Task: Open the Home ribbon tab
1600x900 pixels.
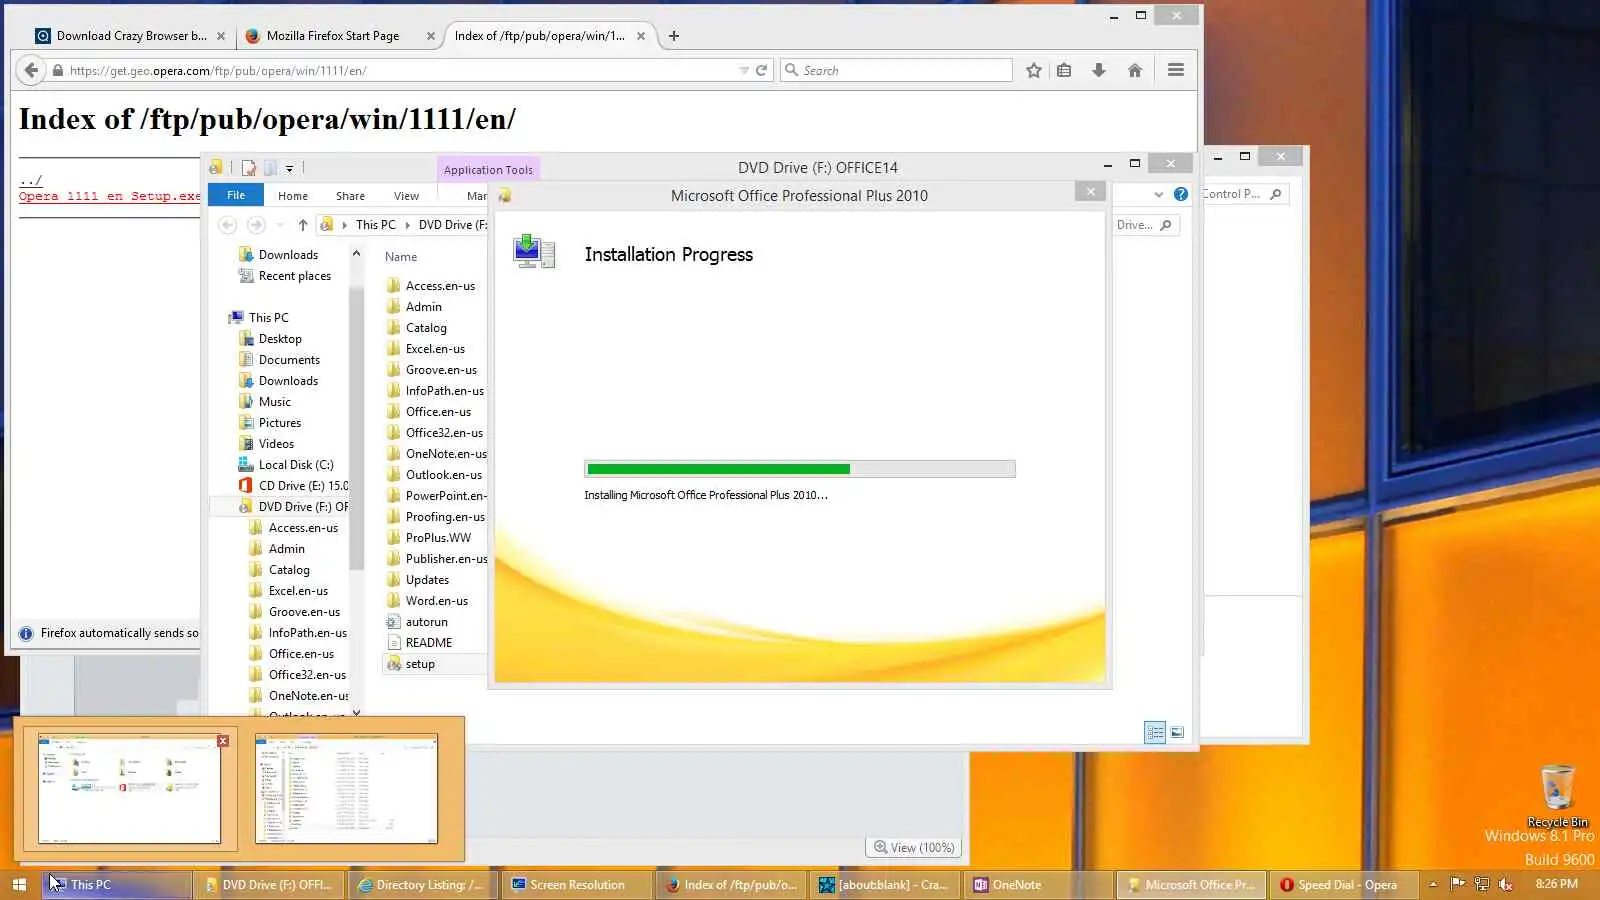Action: (293, 196)
